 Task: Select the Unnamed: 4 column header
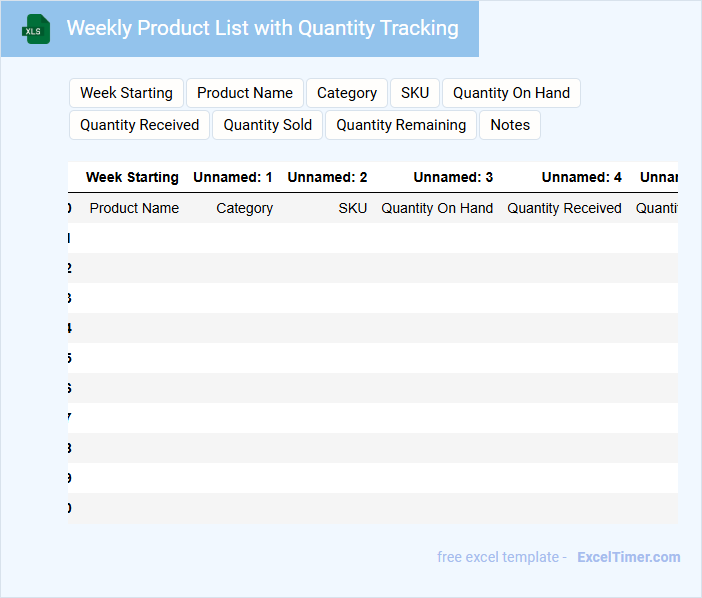point(581,177)
